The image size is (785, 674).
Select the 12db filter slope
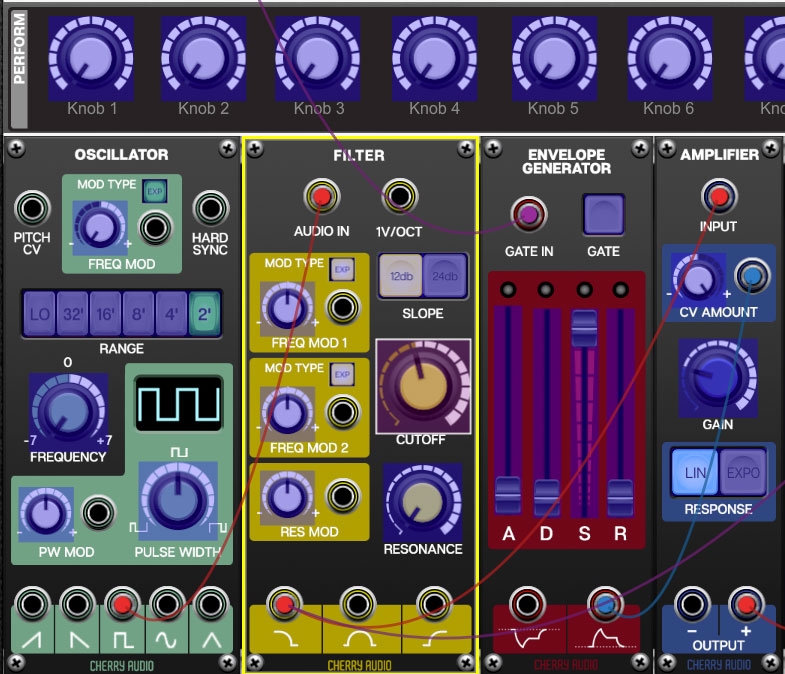pyautogui.click(x=401, y=276)
